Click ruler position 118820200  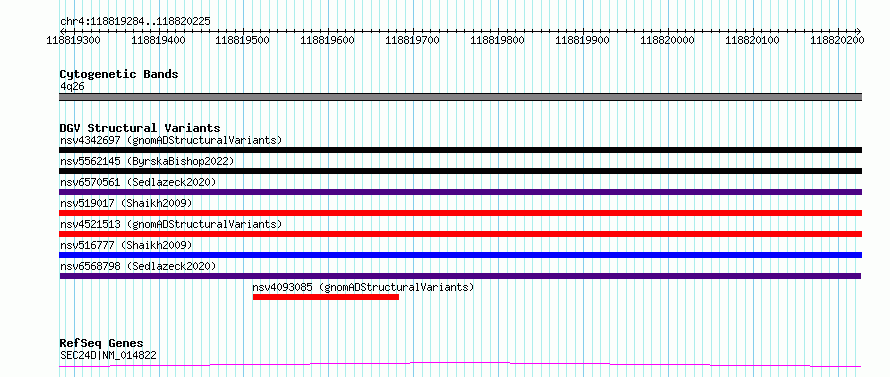[837, 40]
